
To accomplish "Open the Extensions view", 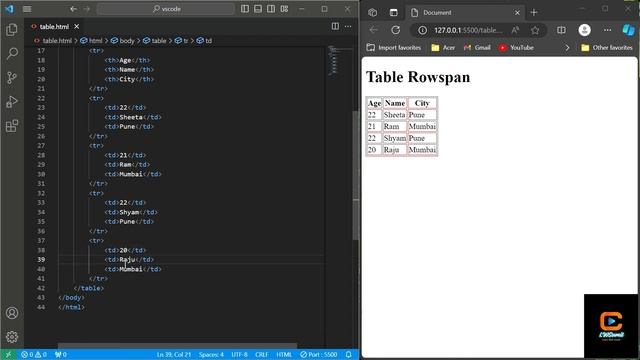I will (12, 126).
